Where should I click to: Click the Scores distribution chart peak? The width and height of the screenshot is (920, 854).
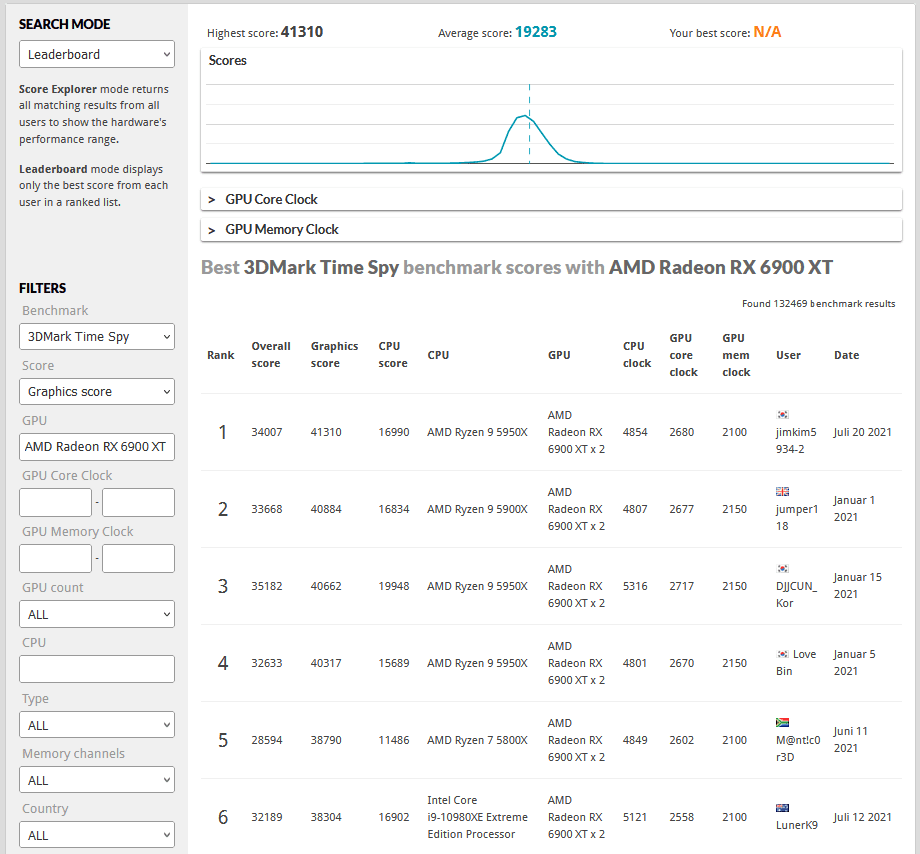[523, 117]
